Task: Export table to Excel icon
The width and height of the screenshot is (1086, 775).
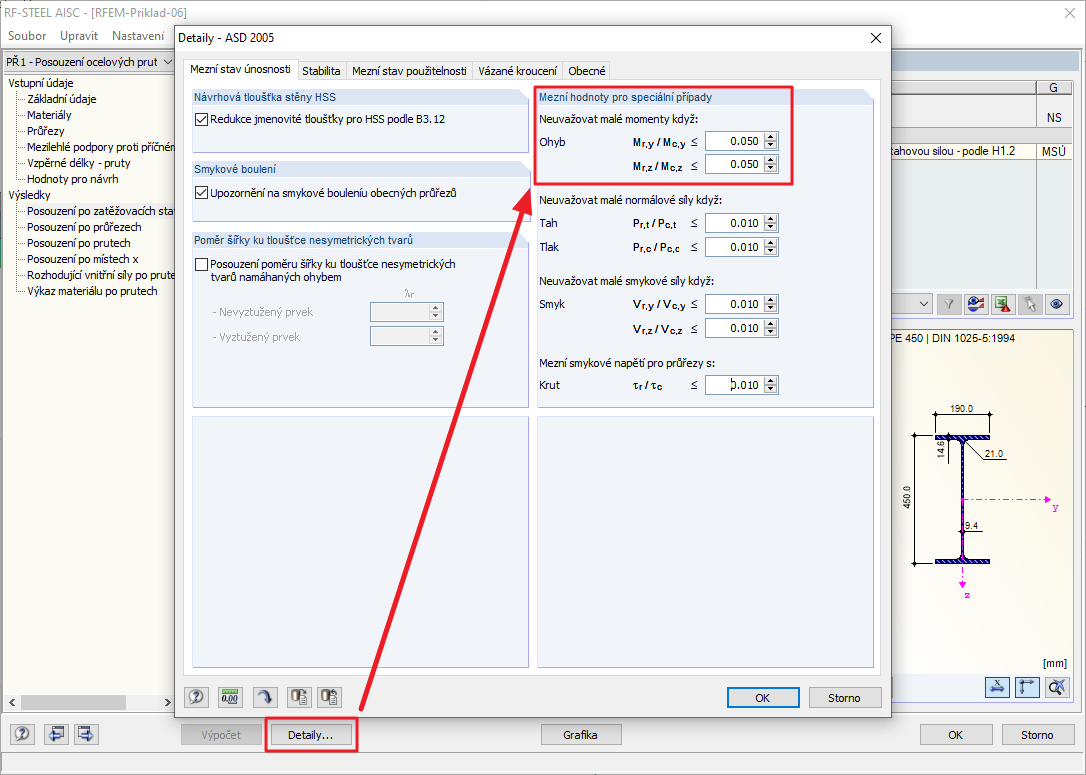Action: pos(1003,304)
